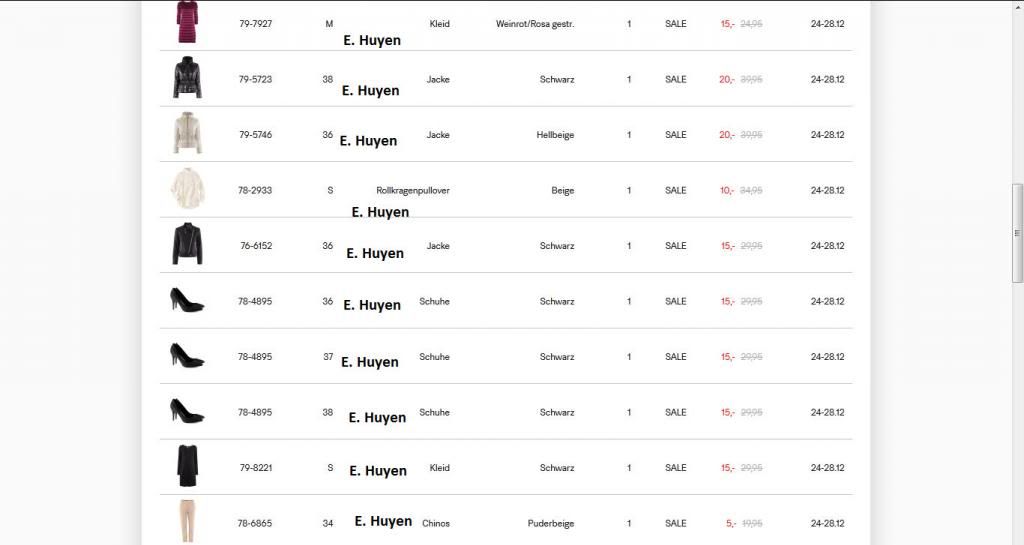The height and width of the screenshot is (545, 1024).
Task: Click article number 78-6865
Action: (x=255, y=523)
